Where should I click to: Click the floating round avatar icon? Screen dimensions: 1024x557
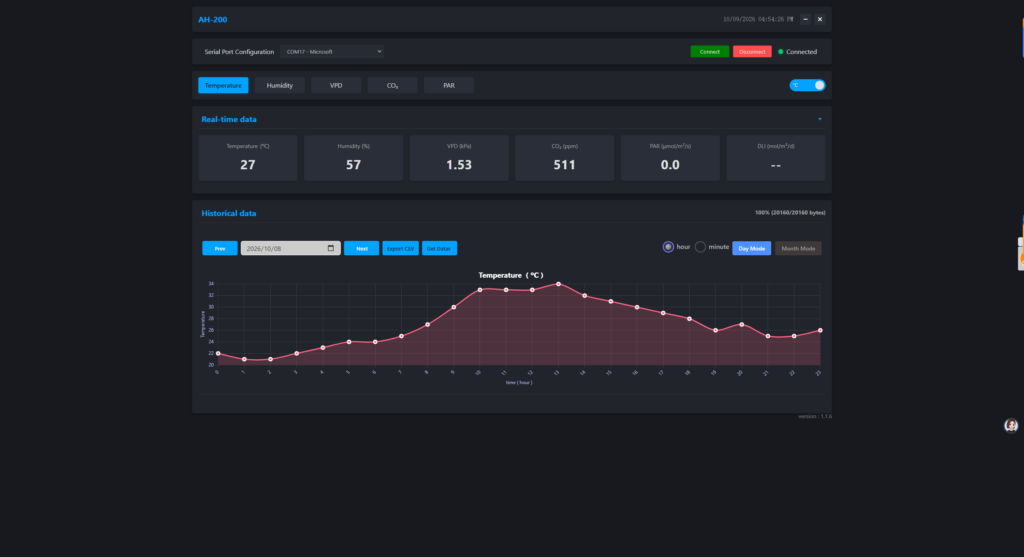[x=1011, y=426]
